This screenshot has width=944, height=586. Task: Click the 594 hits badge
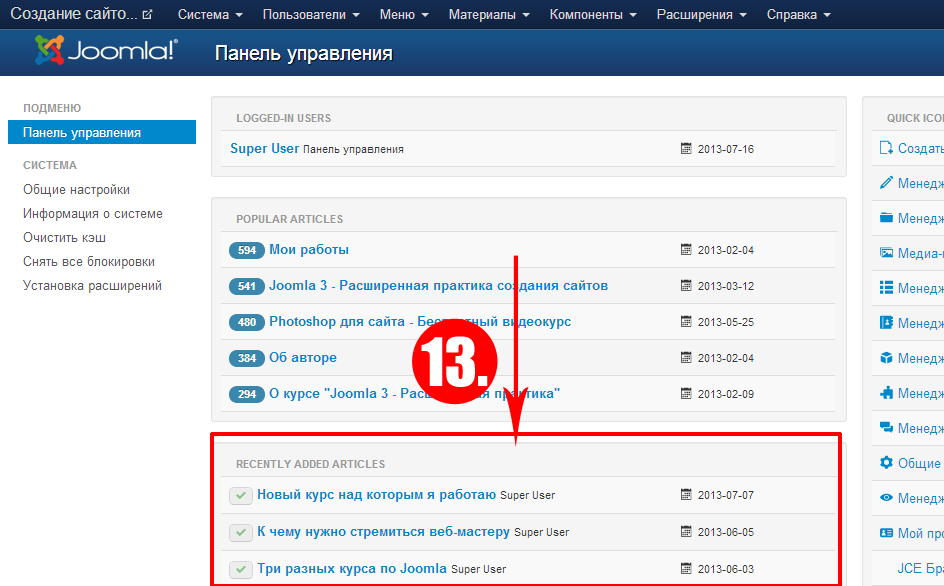[x=246, y=251]
